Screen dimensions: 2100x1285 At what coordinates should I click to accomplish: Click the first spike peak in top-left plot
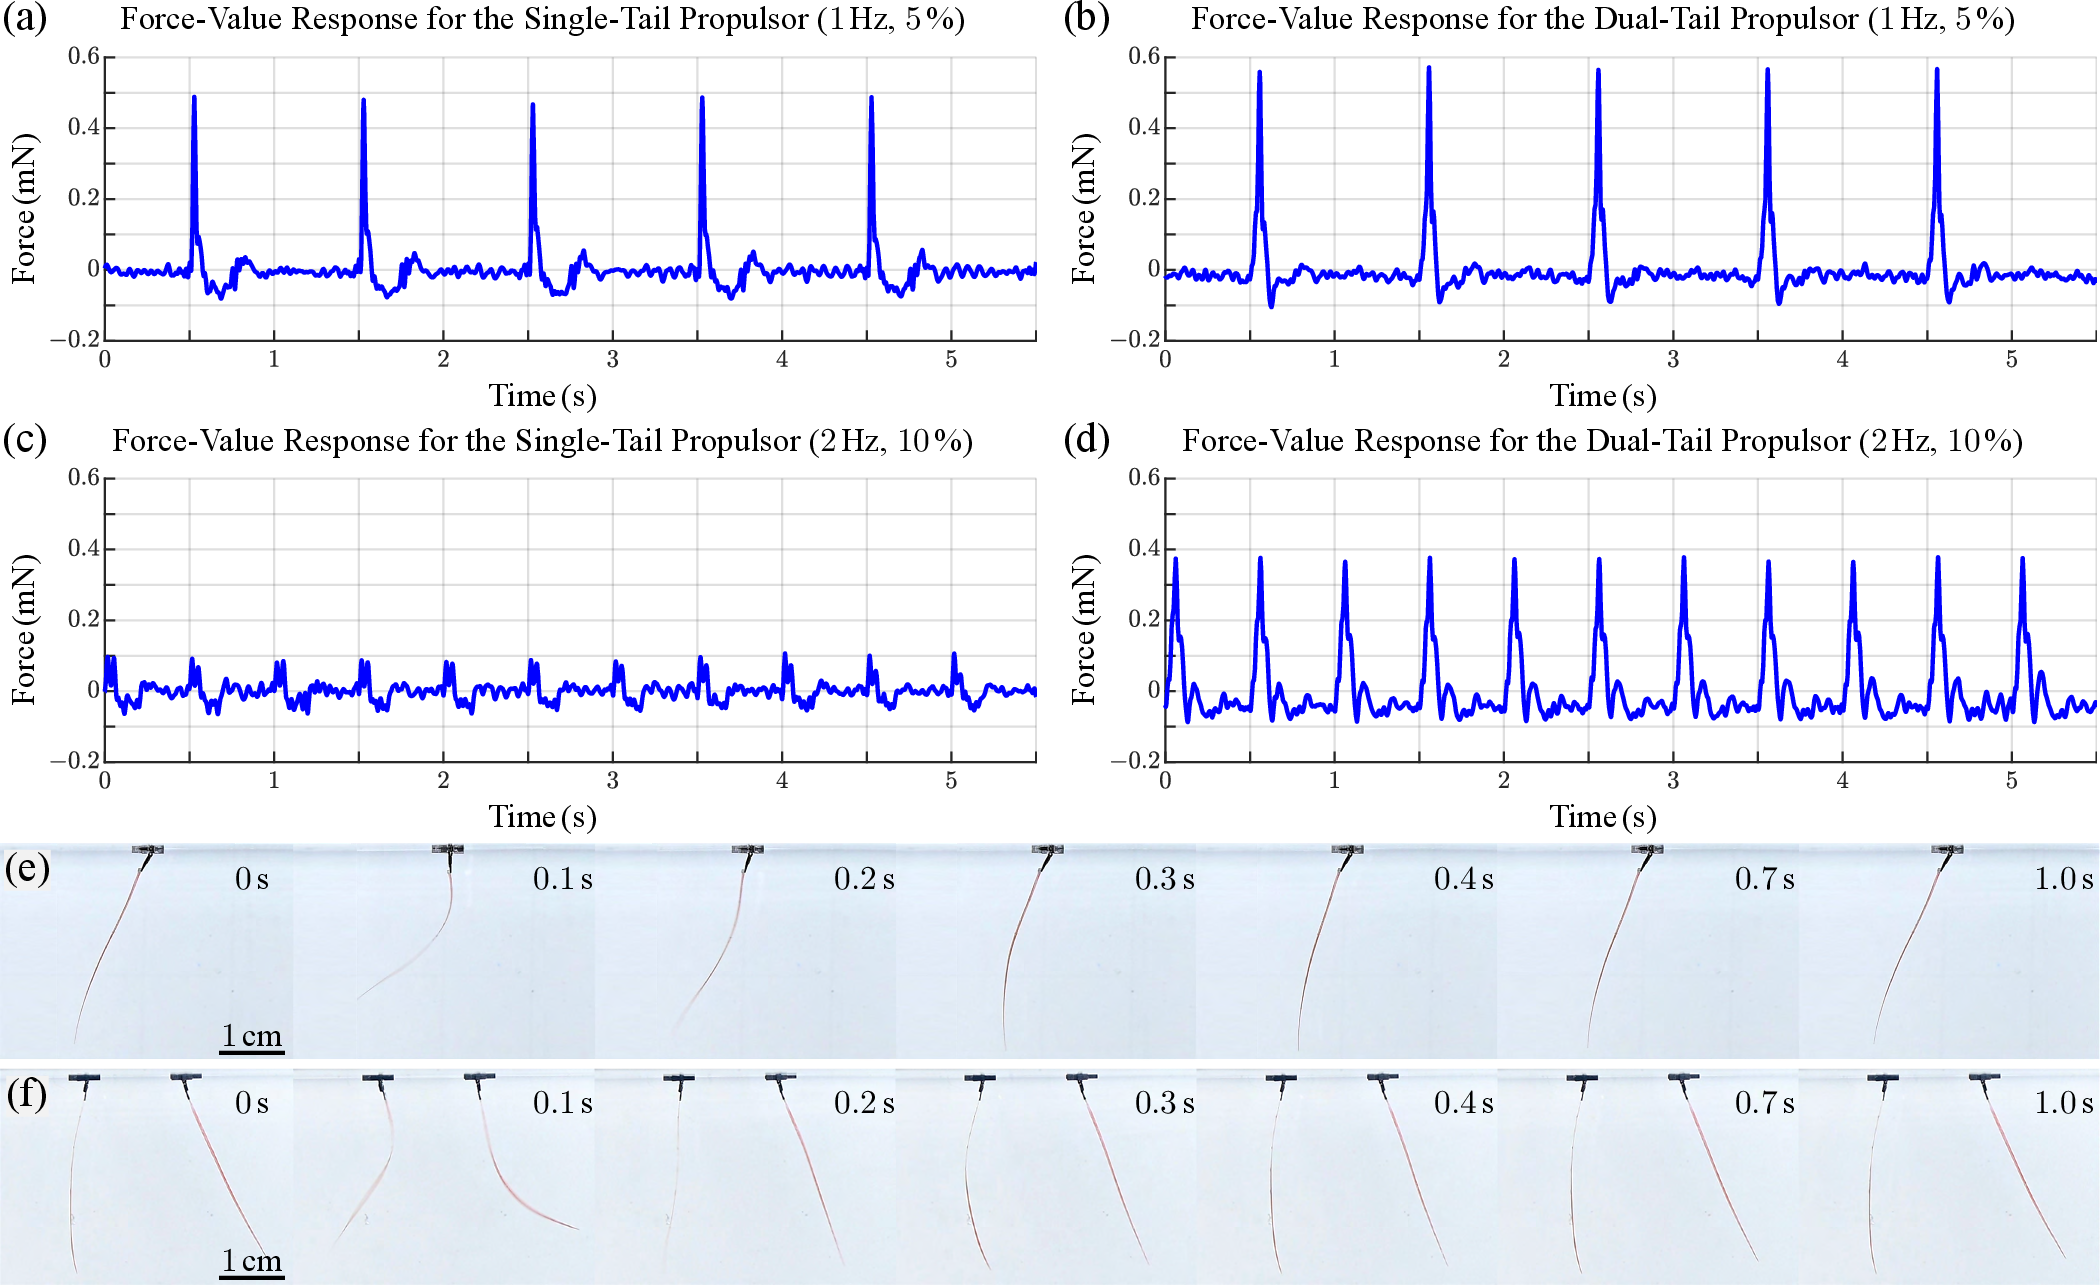coord(194,99)
